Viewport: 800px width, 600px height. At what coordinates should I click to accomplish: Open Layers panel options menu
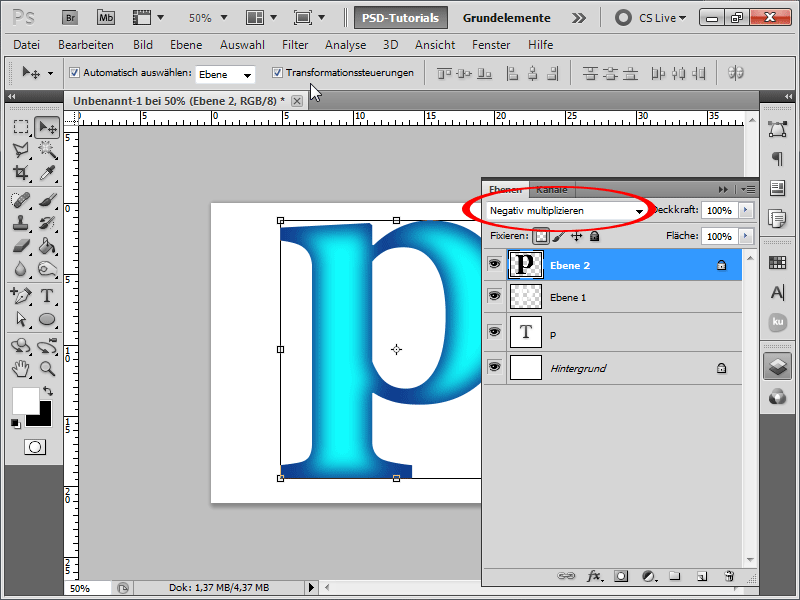[748, 189]
